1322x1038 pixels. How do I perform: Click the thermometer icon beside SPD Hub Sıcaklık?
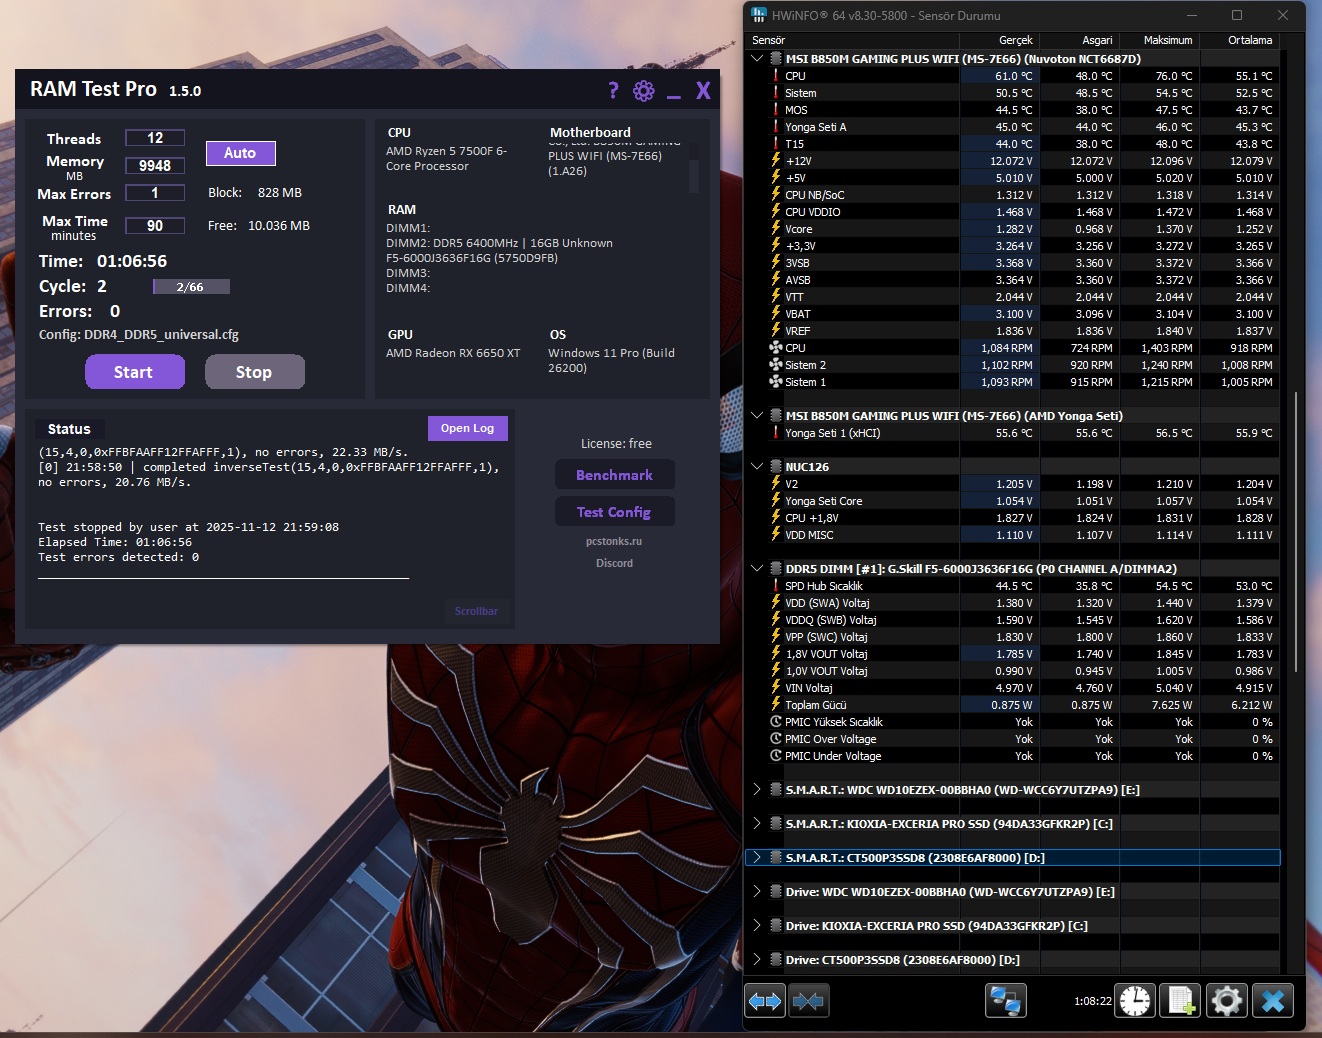pos(775,586)
